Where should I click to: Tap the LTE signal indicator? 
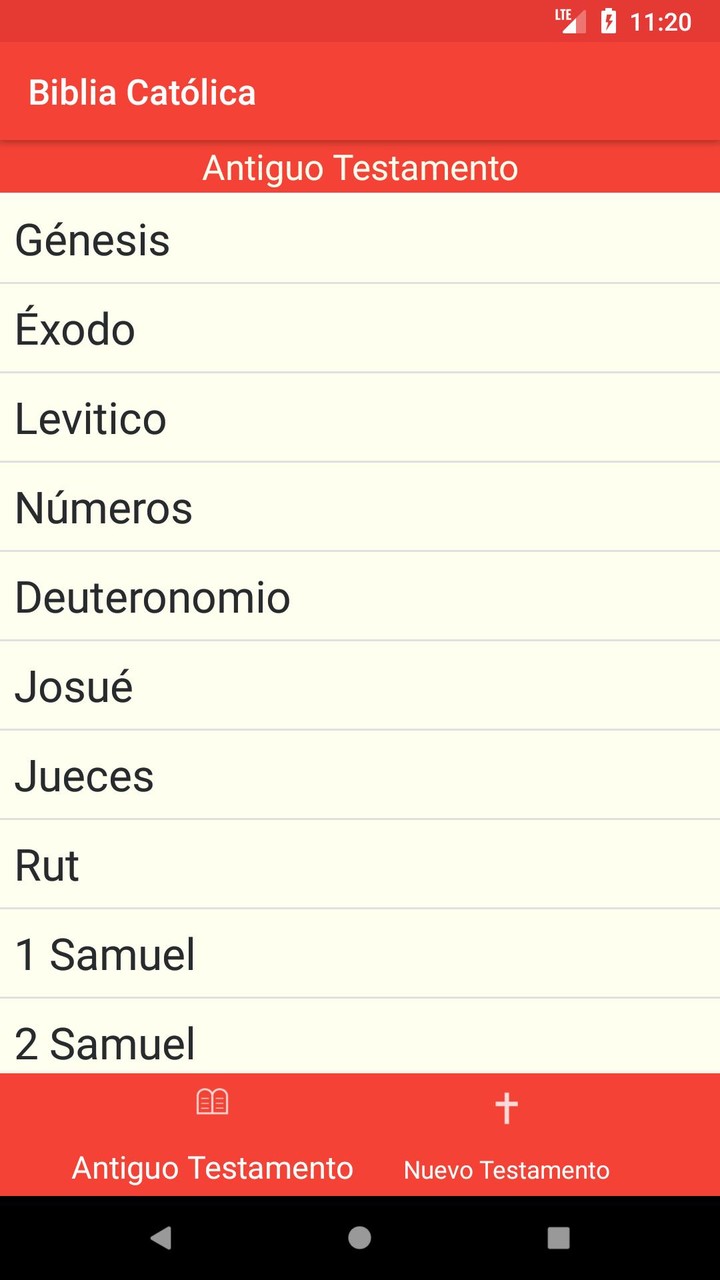click(x=570, y=20)
